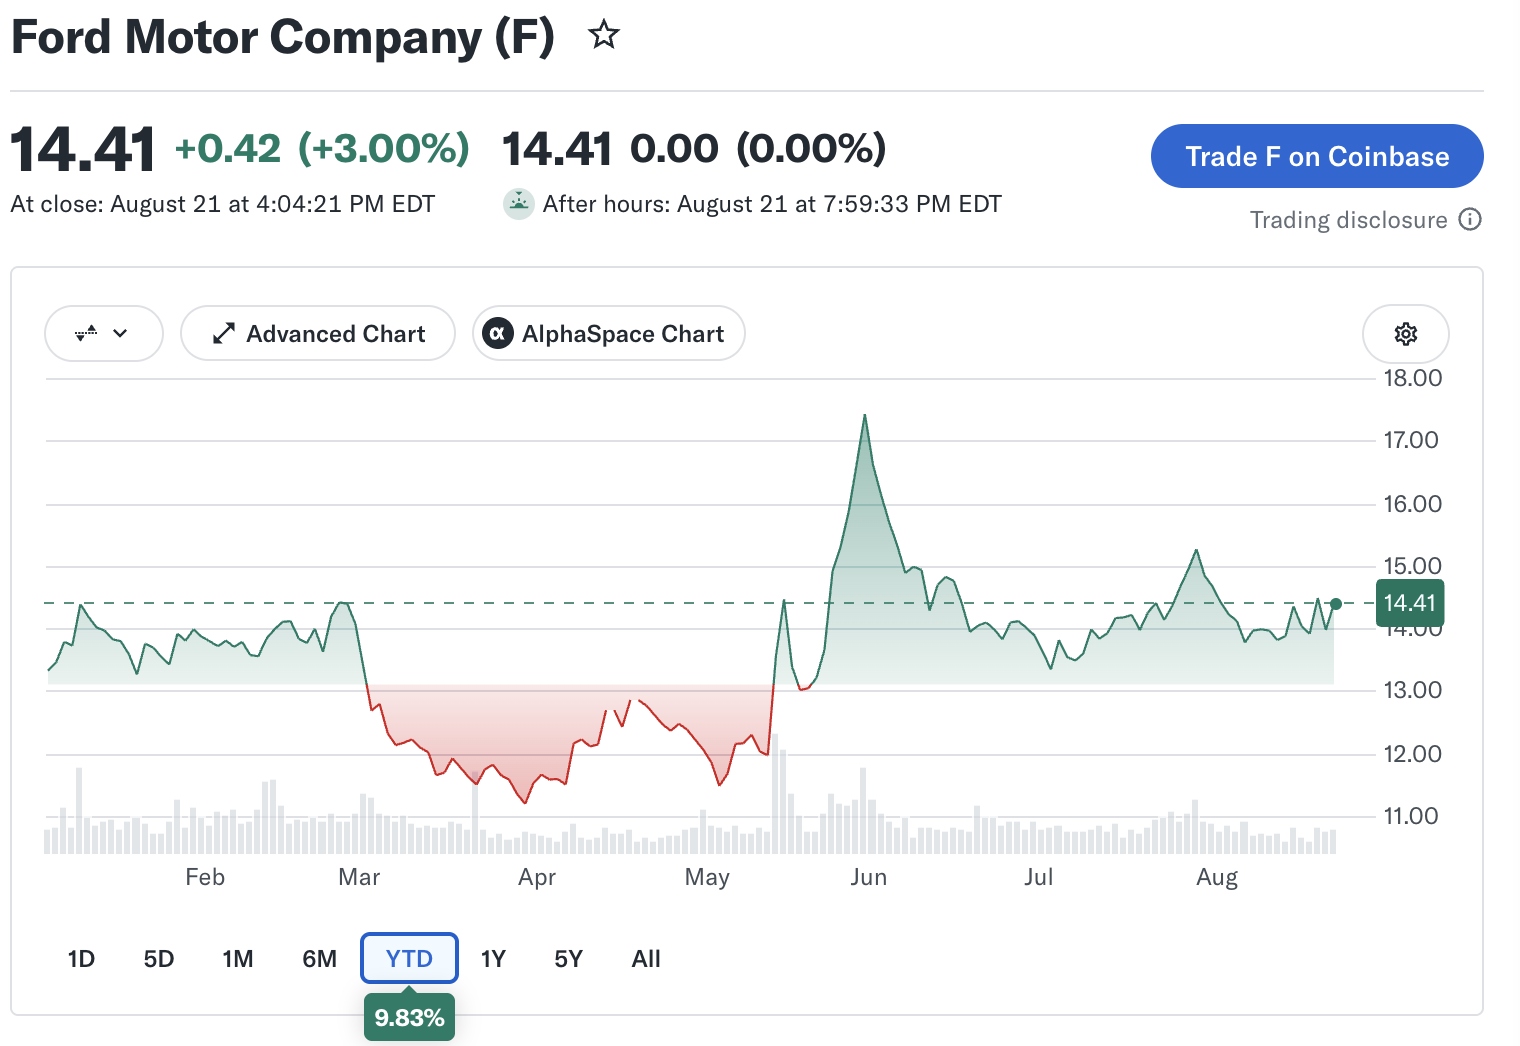This screenshot has width=1520, height=1046.
Task: Open chart settings gear icon
Action: [1405, 334]
